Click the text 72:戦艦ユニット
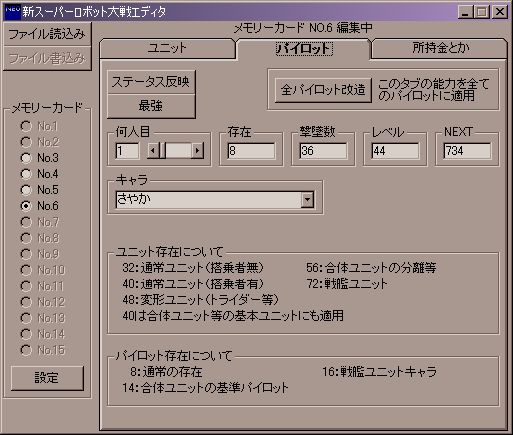 coord(347,284)
